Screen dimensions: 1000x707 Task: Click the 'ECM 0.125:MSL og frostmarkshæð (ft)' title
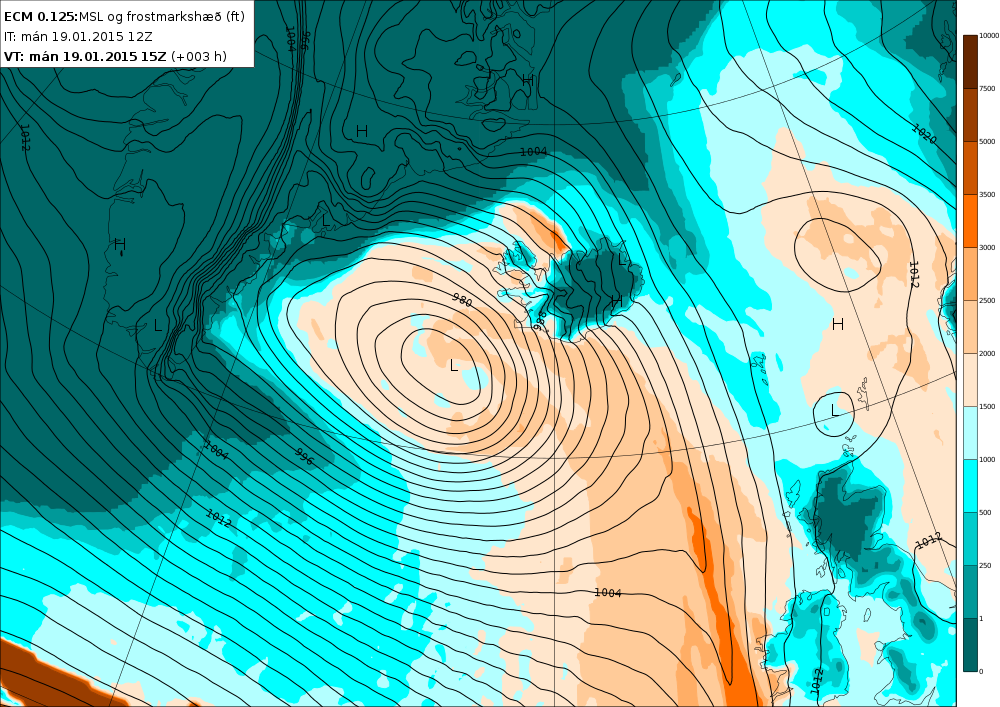point(124,17)
